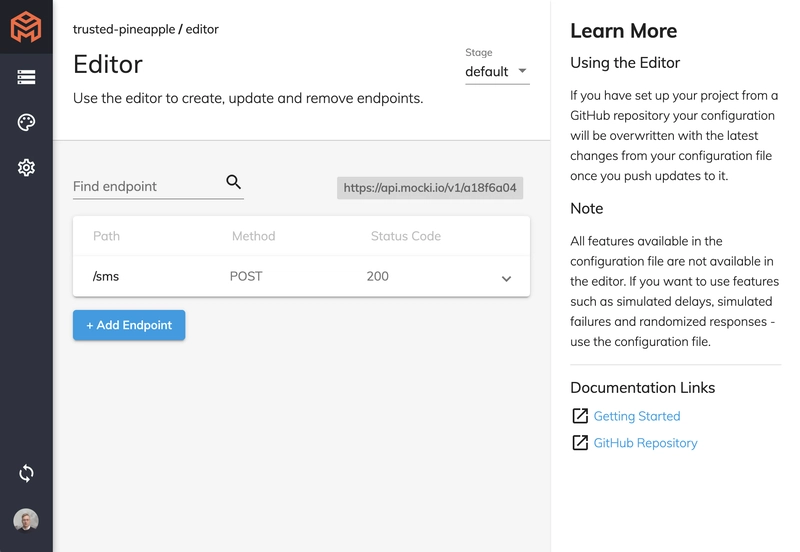Click external-link icon beside Getting Started

tap(580, 416)
